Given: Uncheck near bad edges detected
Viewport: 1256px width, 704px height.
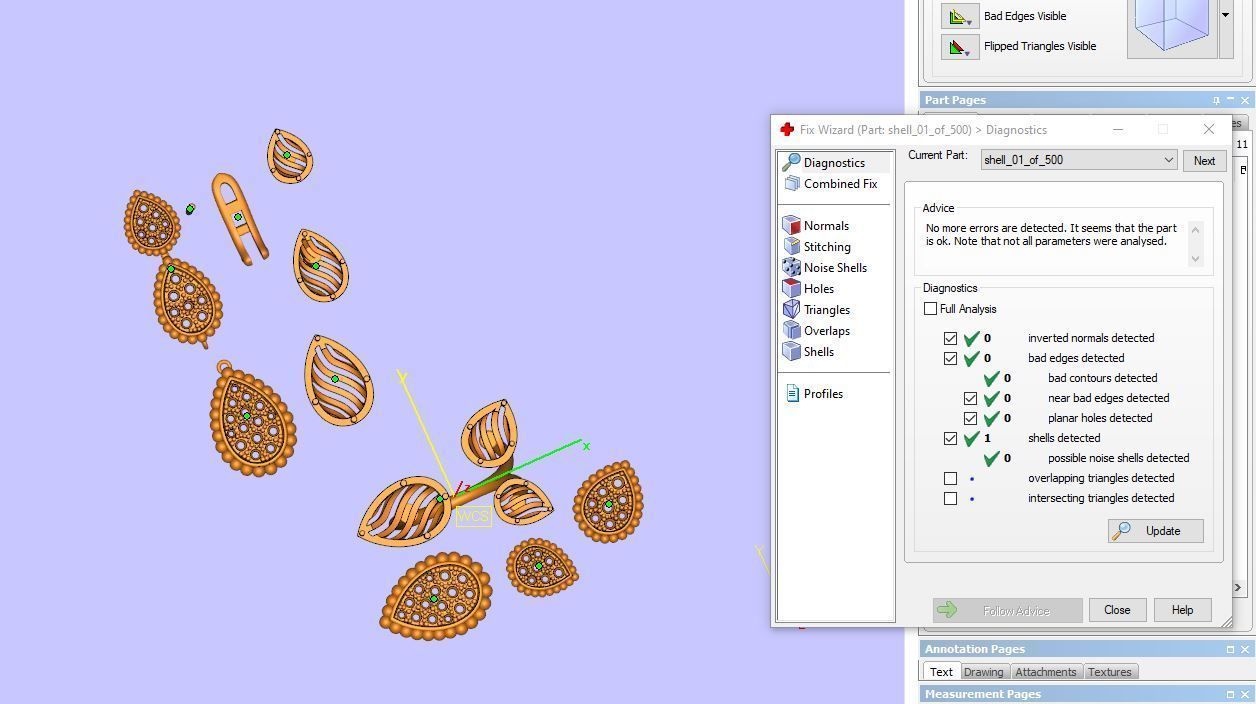Looking at the screenshot, I should (x=970, y=398).
